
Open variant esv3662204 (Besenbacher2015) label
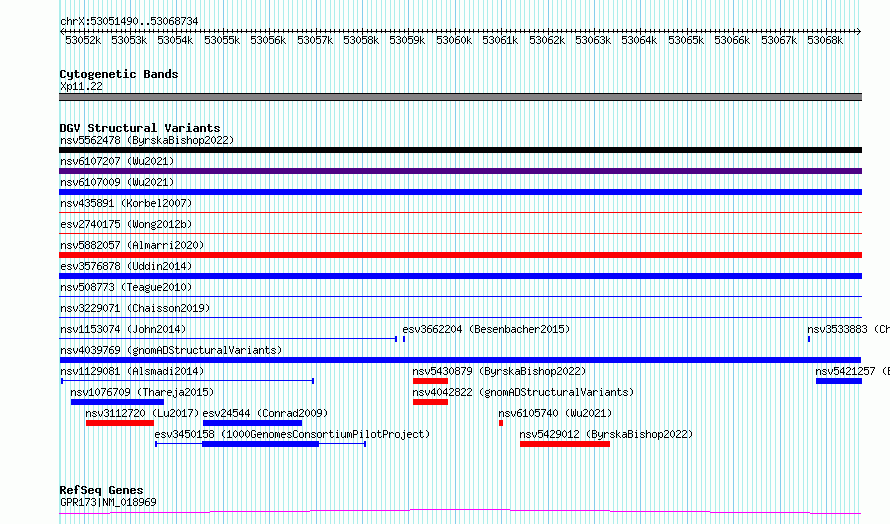(486, 329)
